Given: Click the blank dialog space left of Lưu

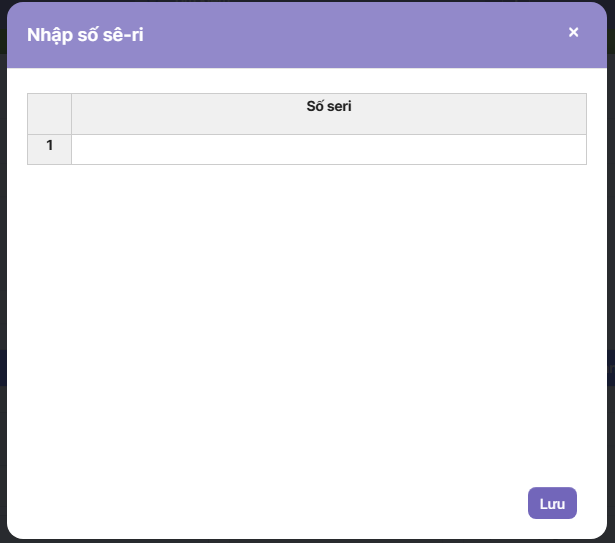Looking at the screenshot, I should coord(300,504).
